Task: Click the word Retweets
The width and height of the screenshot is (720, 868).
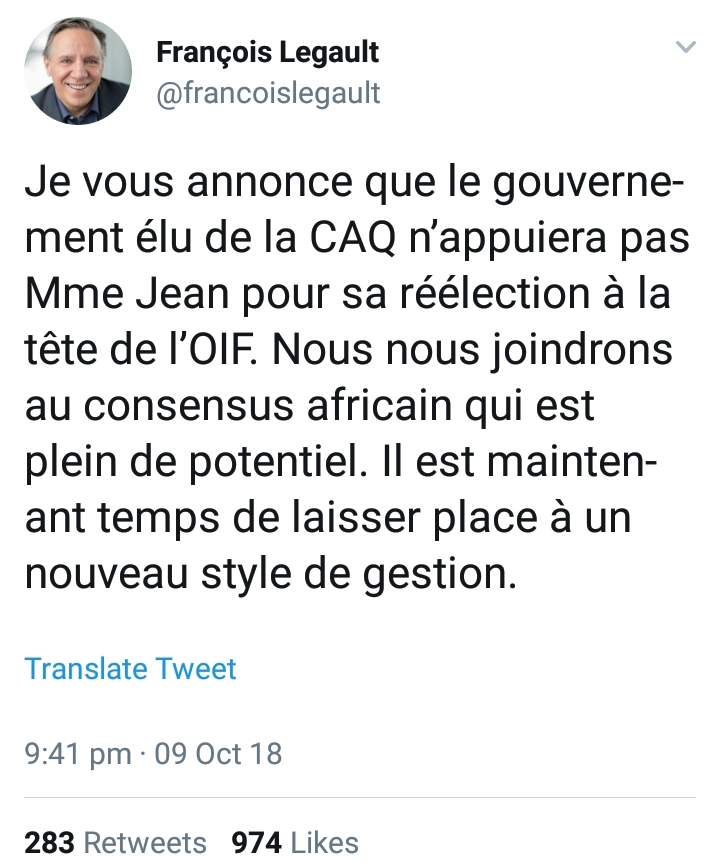Action: [146, 843]
